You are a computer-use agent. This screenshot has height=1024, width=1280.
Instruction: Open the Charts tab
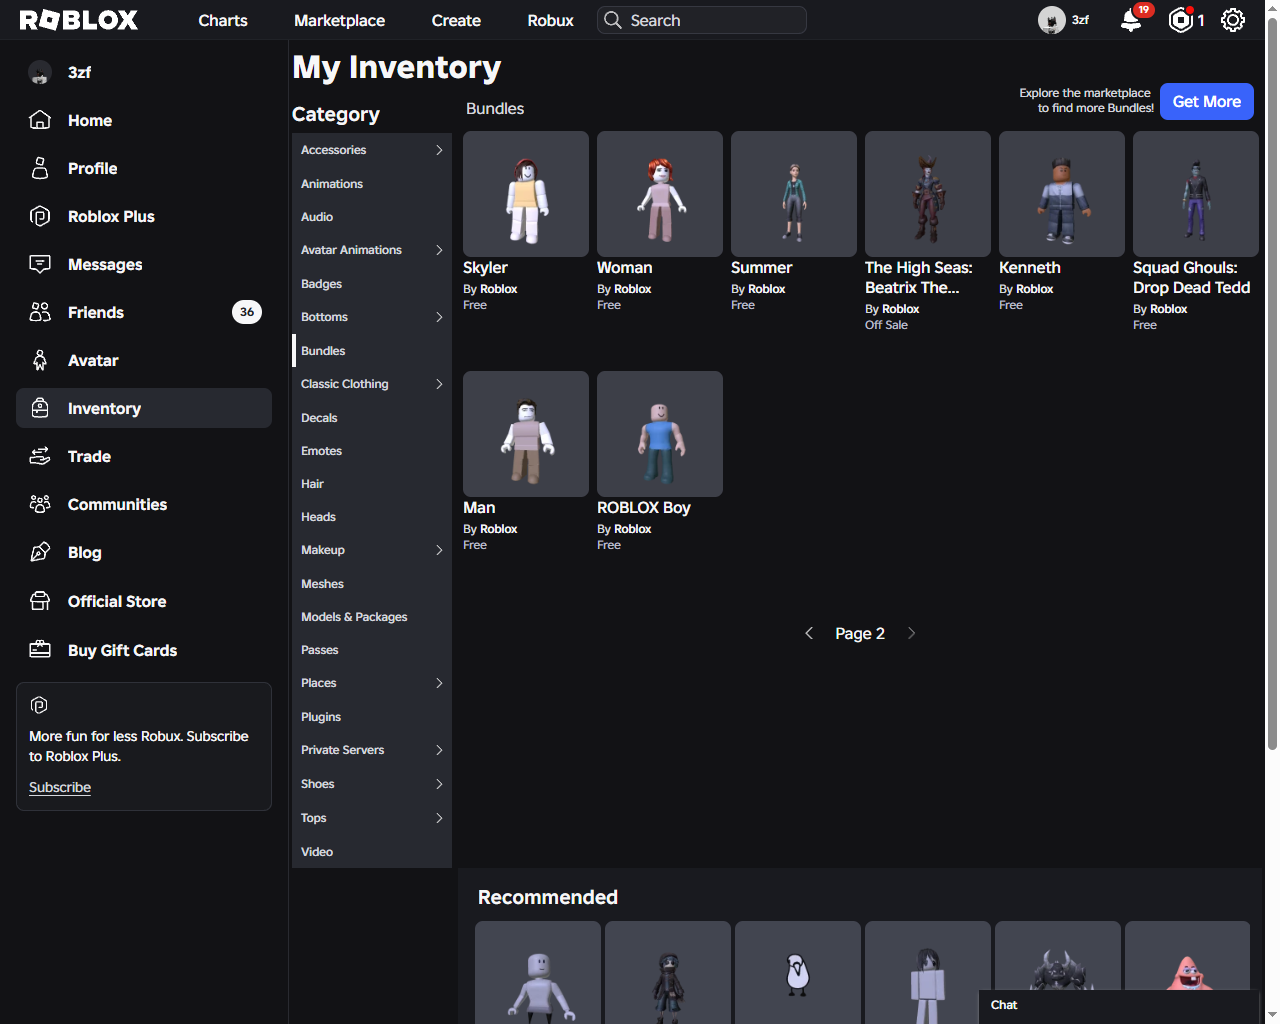coord(223,20)
